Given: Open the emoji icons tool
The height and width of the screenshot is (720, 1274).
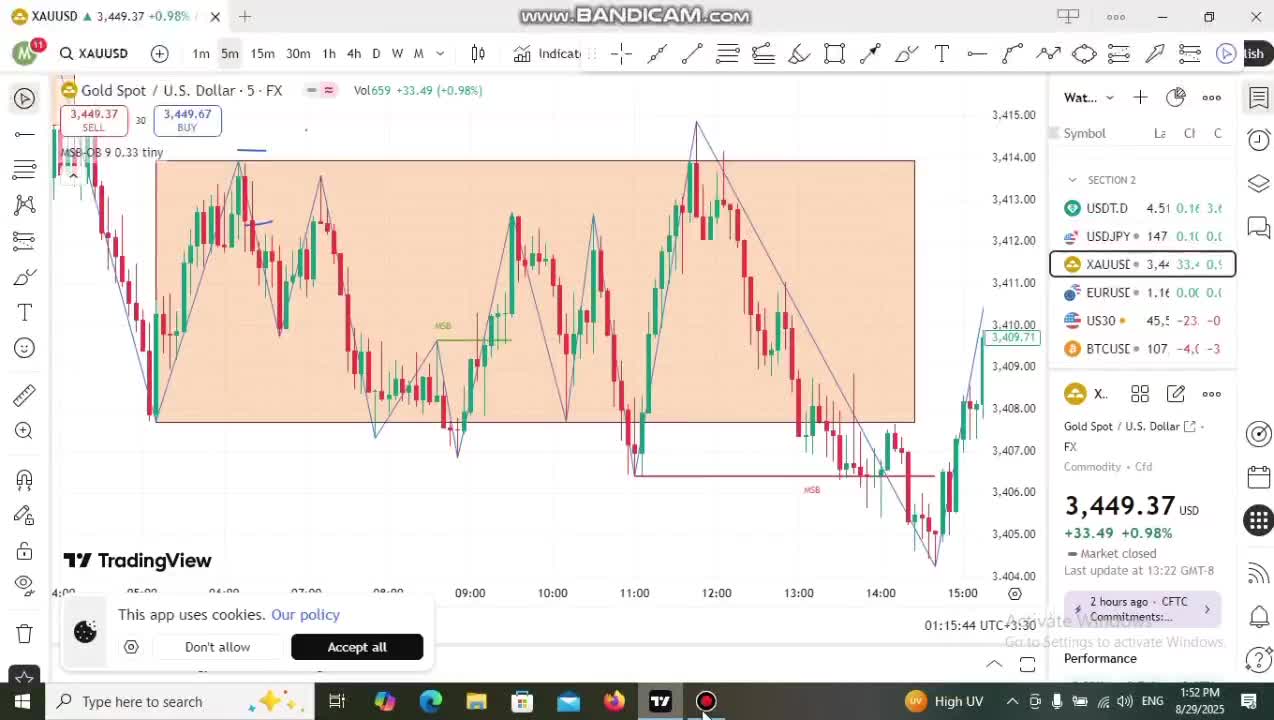Looking at the screenshot, I should [x=25, y=348].
